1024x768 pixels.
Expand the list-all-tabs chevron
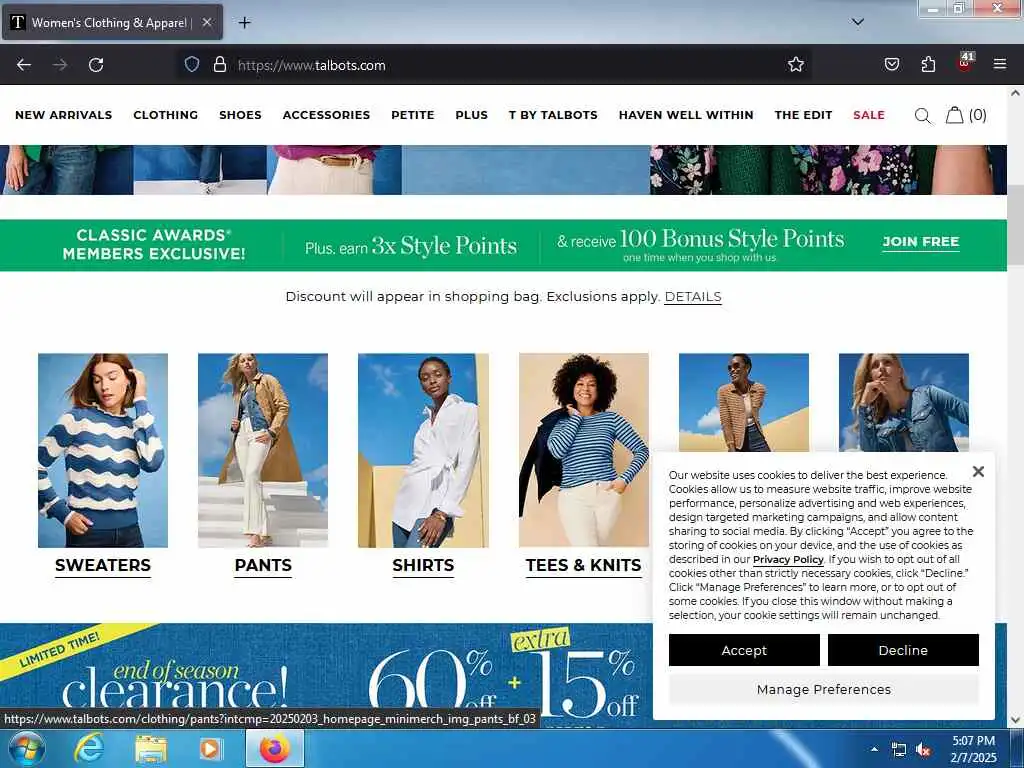click(x=858, y=22)
